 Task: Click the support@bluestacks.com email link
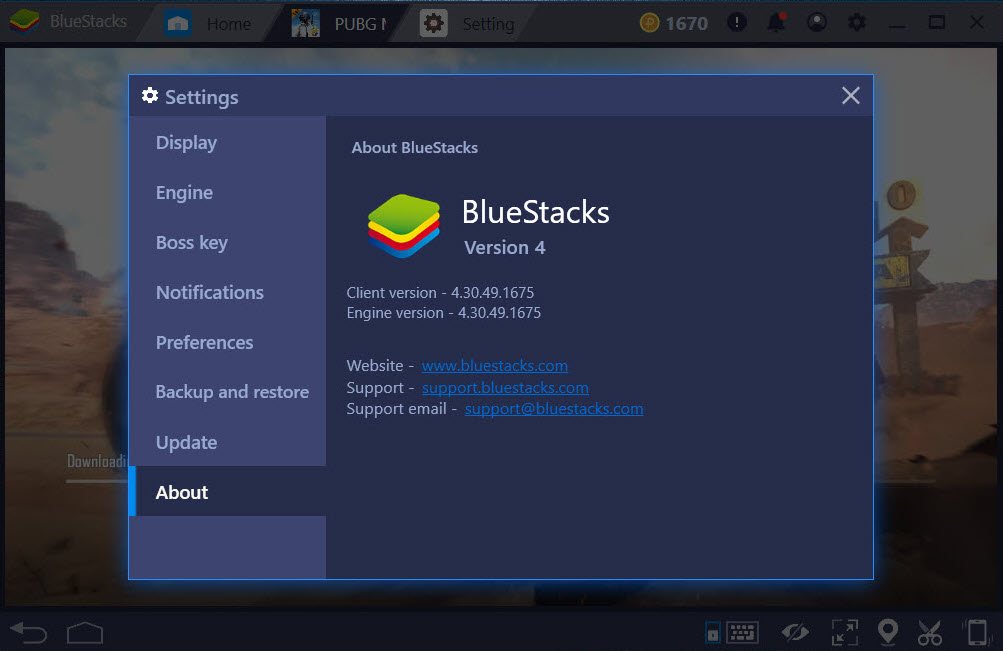tap(553, 409)
